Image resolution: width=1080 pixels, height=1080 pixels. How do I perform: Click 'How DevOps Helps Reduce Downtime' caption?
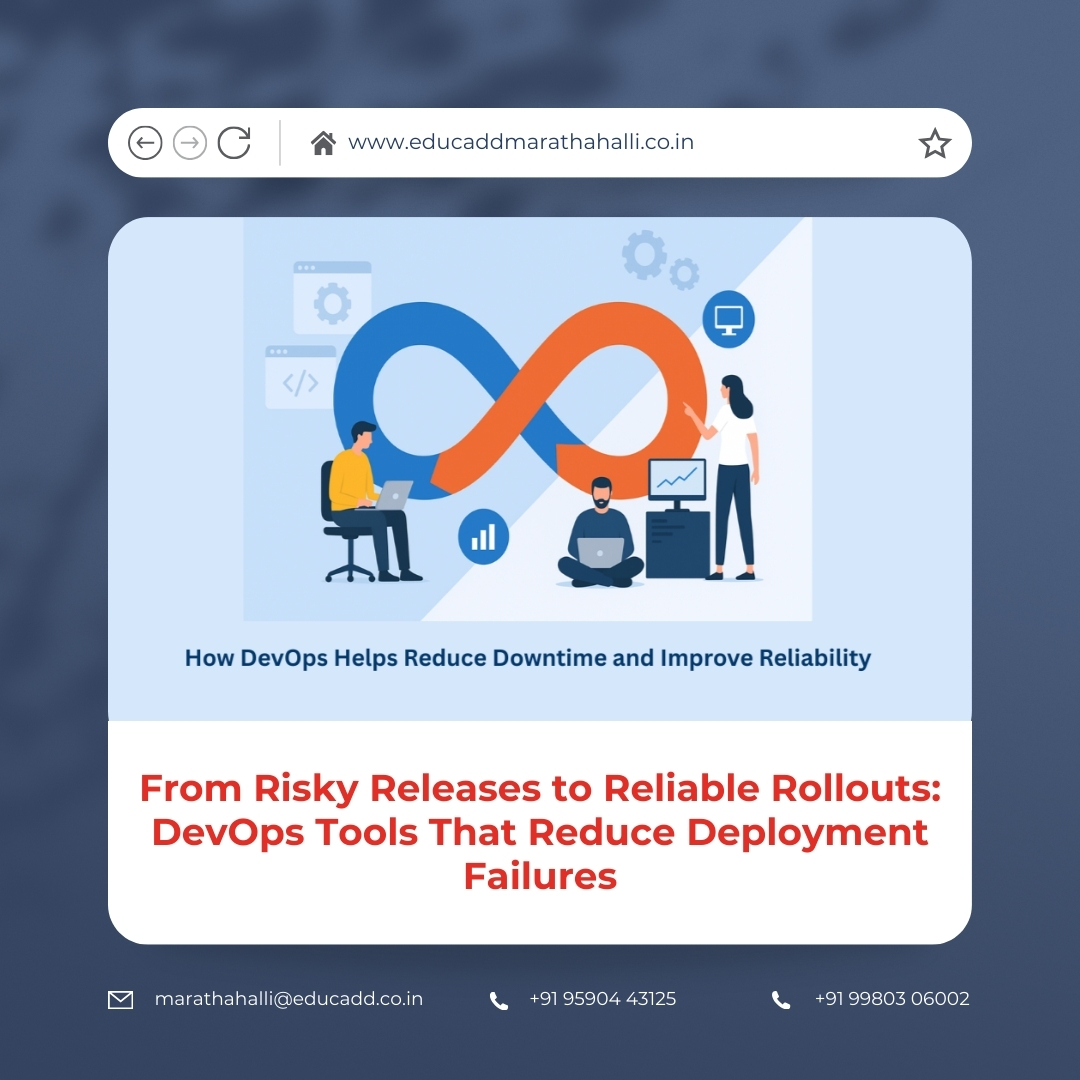pos(528,658)
